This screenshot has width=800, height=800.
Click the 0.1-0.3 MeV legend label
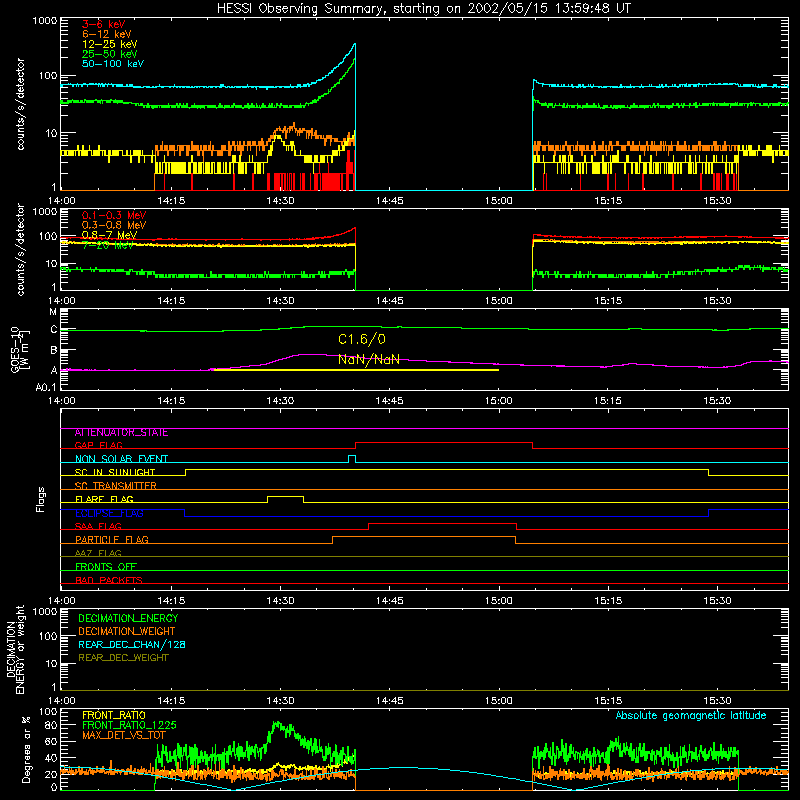pyautogui.click(x=114, y=215)
